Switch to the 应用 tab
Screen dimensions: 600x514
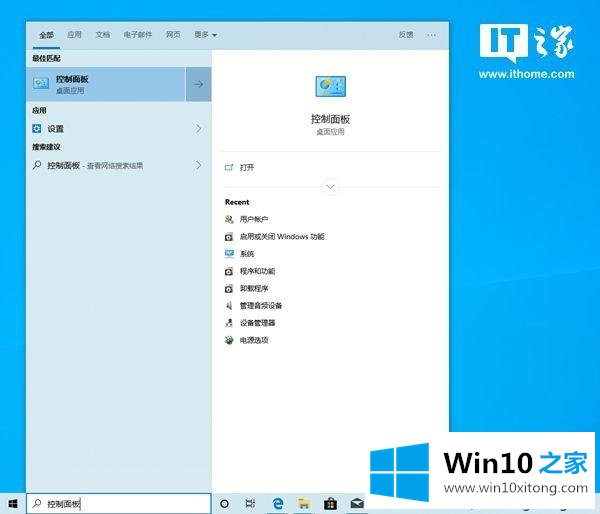(74, 35)
